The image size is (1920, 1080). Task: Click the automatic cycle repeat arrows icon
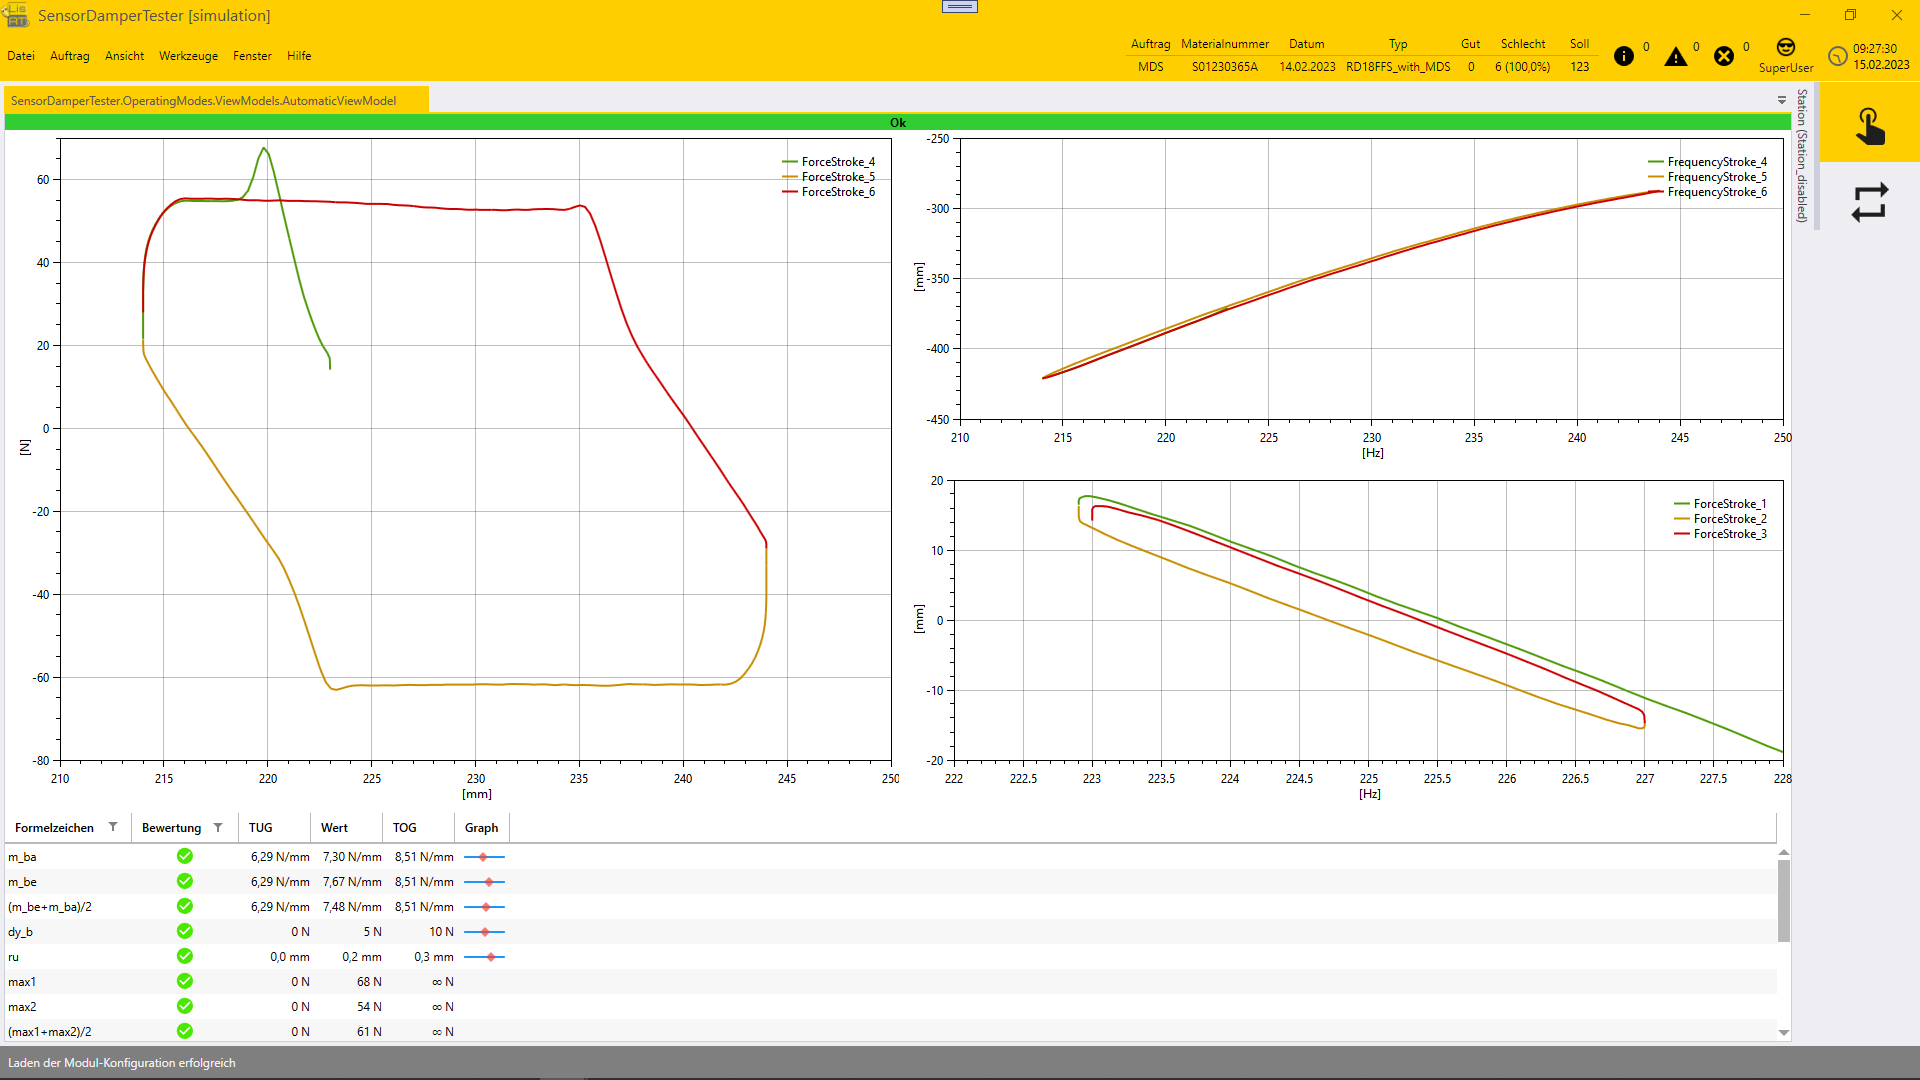click(x=1869, y=202)
